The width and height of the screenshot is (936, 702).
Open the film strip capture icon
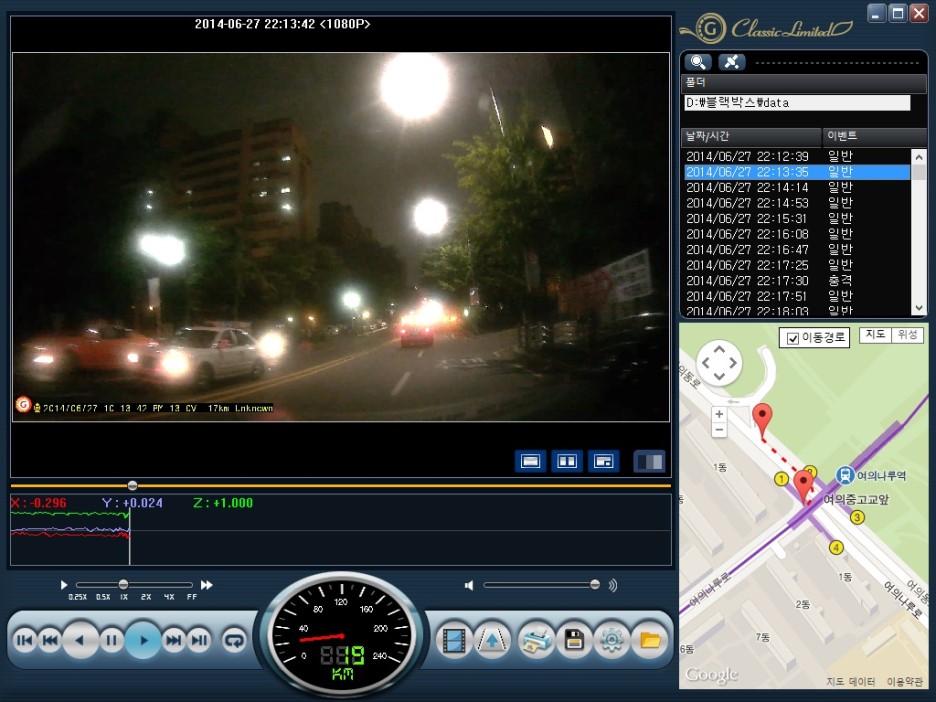(455, 640)
